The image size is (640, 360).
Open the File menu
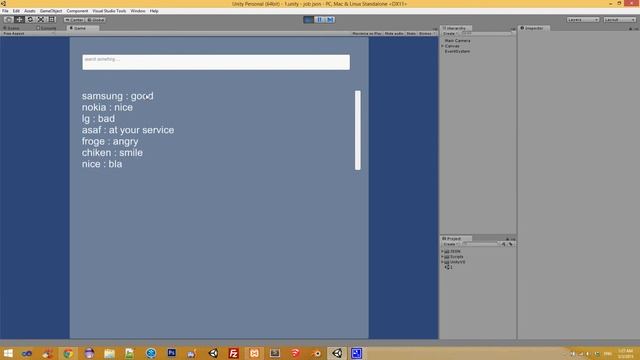5,11
